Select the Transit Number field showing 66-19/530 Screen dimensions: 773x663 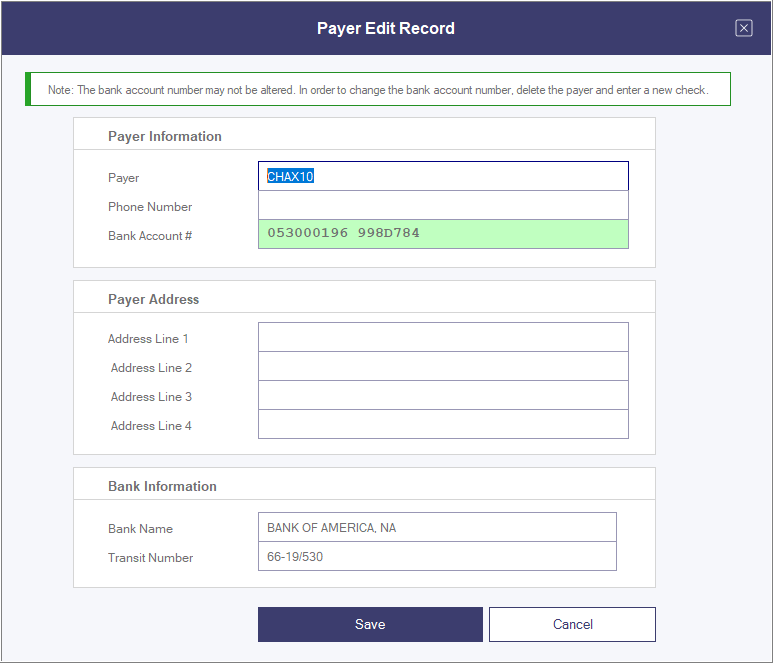point(436,557)
